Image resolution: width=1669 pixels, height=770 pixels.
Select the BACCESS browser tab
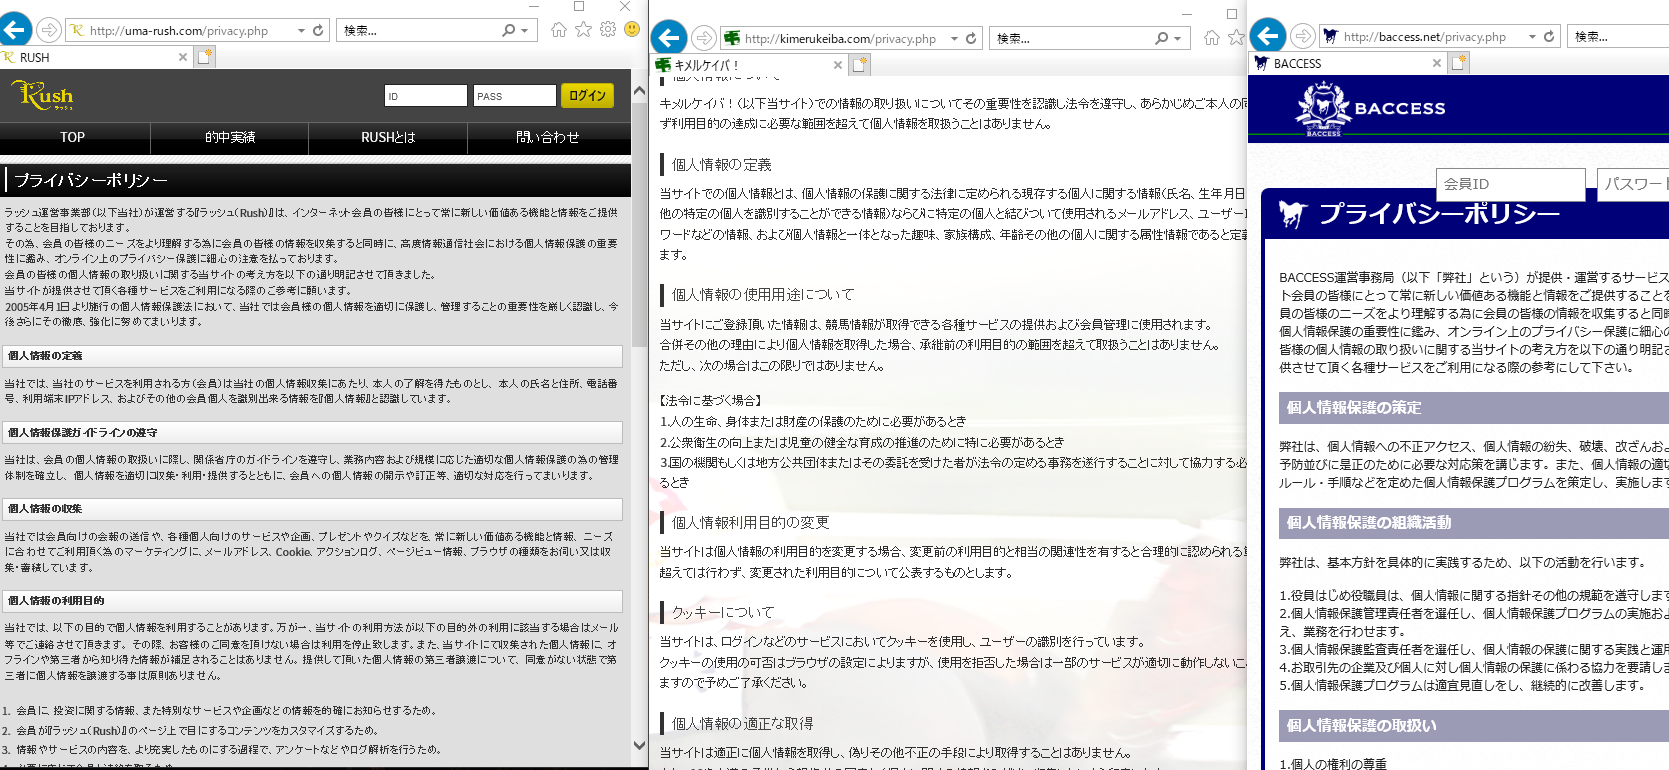(1347, 63)
